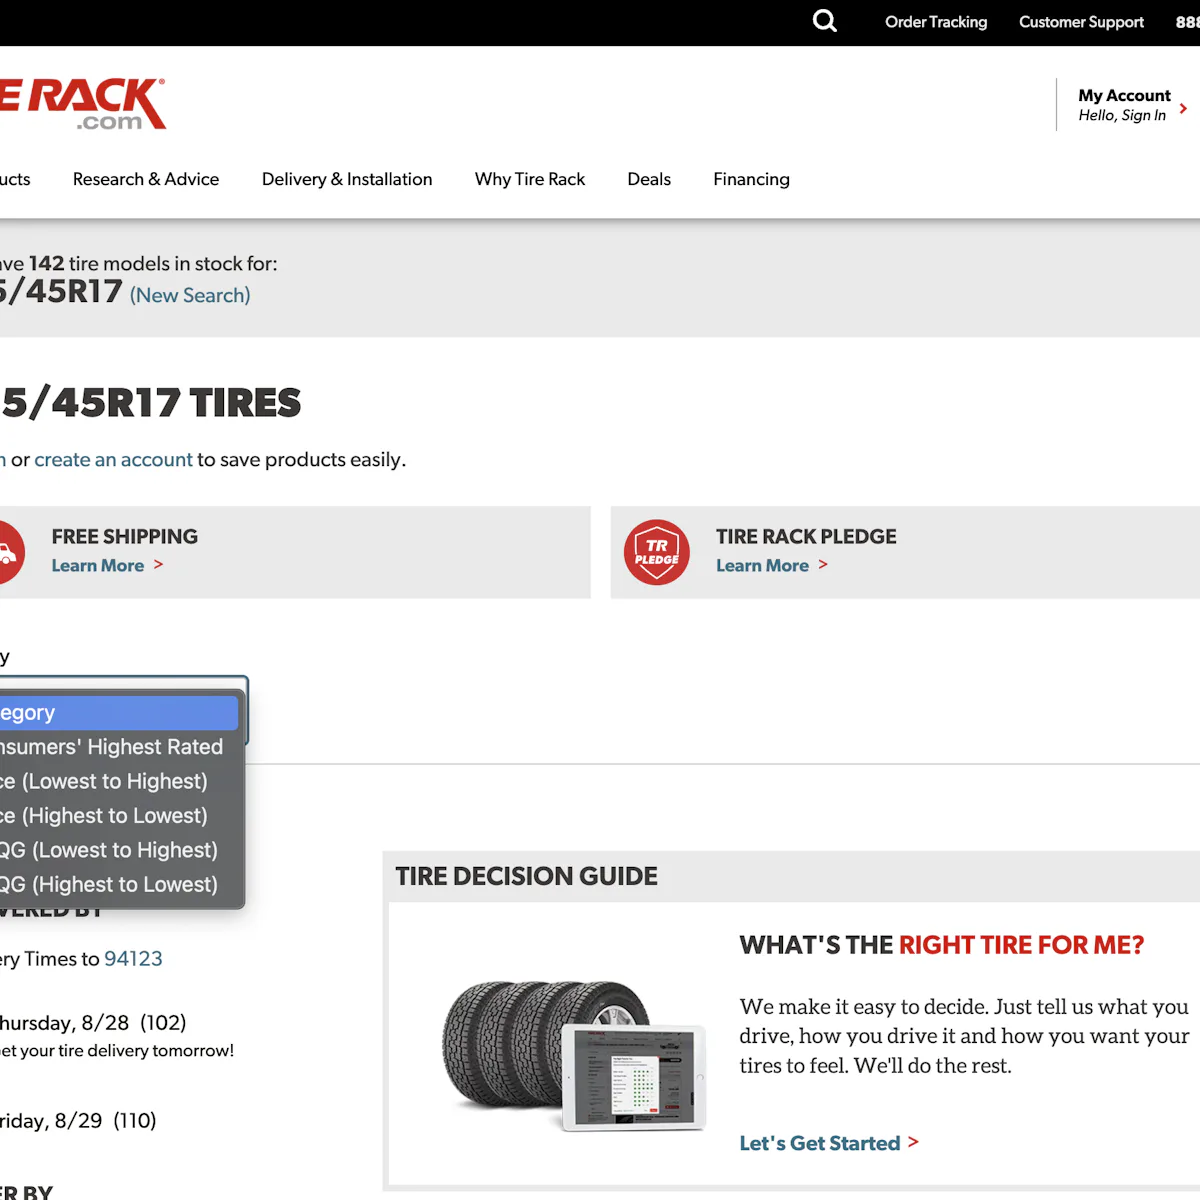Open the Why Tire Rack menu
This screenshot has width=1200, height=1200.
[x=530, y=179]
